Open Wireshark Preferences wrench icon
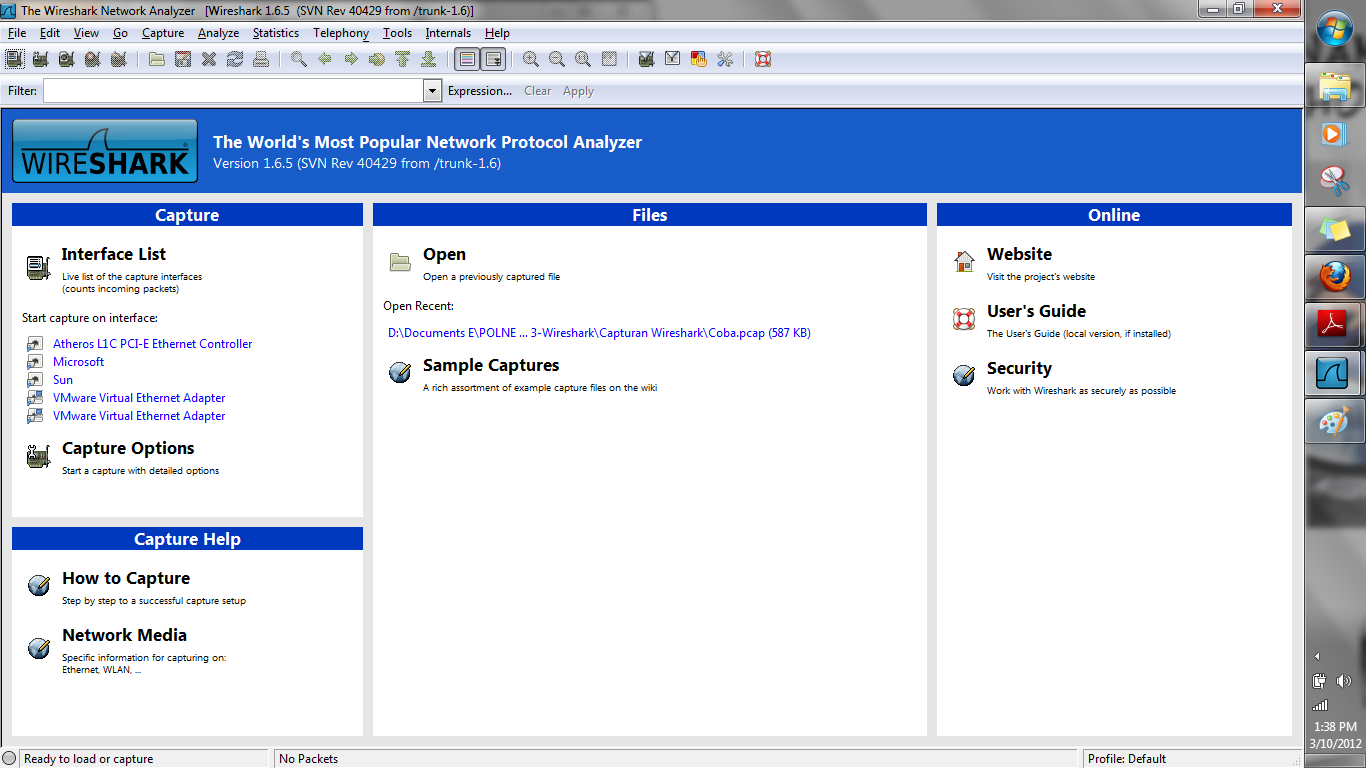Viewport: 1366px width, 768px height. tap(723, 59)
